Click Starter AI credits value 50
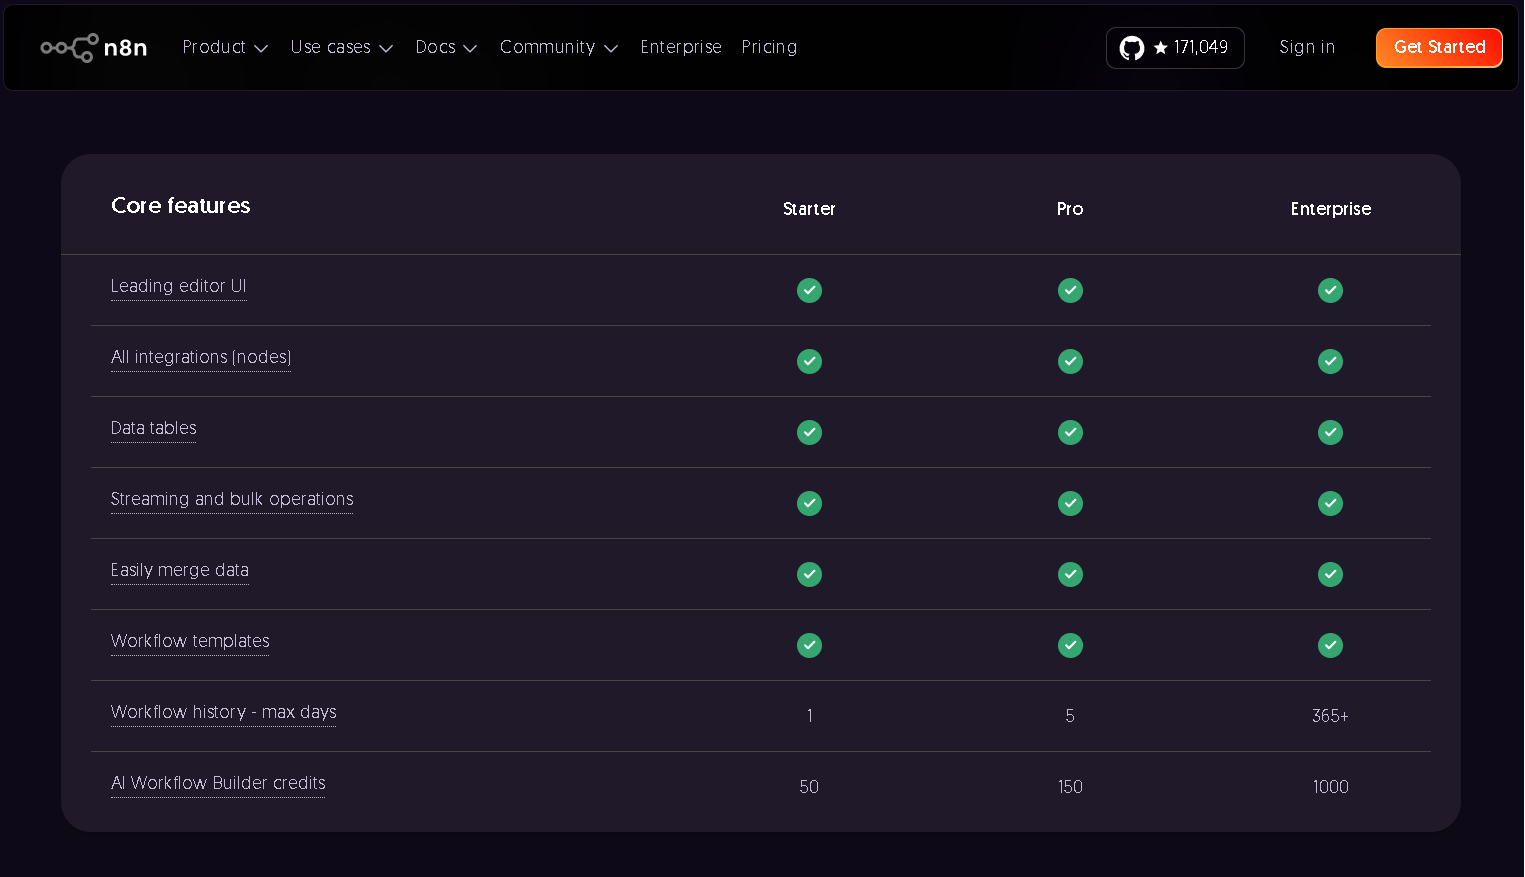Image resolution: width=1525 pixels, height=877 pixels. (x=809, y=787)
